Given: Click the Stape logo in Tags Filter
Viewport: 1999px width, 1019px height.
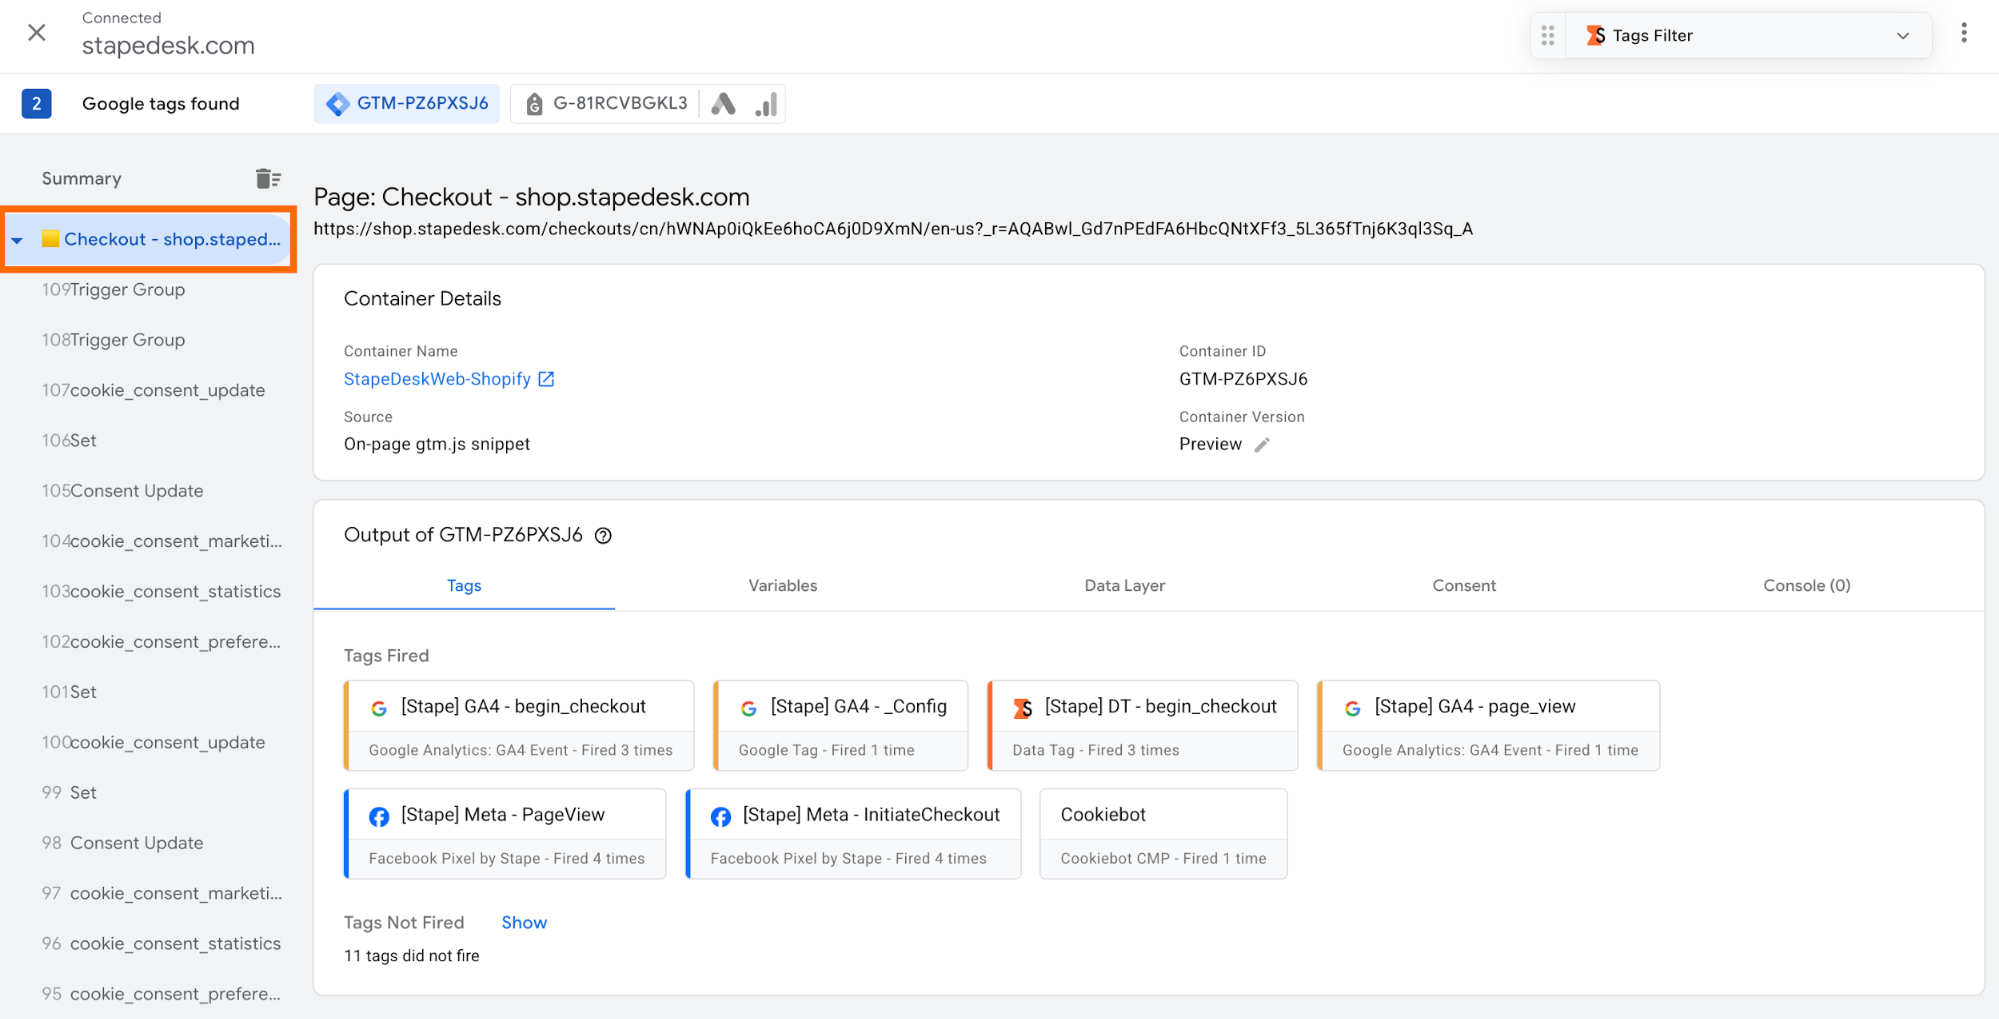Looking at the screenshot, I should (x=1596, y=36).
